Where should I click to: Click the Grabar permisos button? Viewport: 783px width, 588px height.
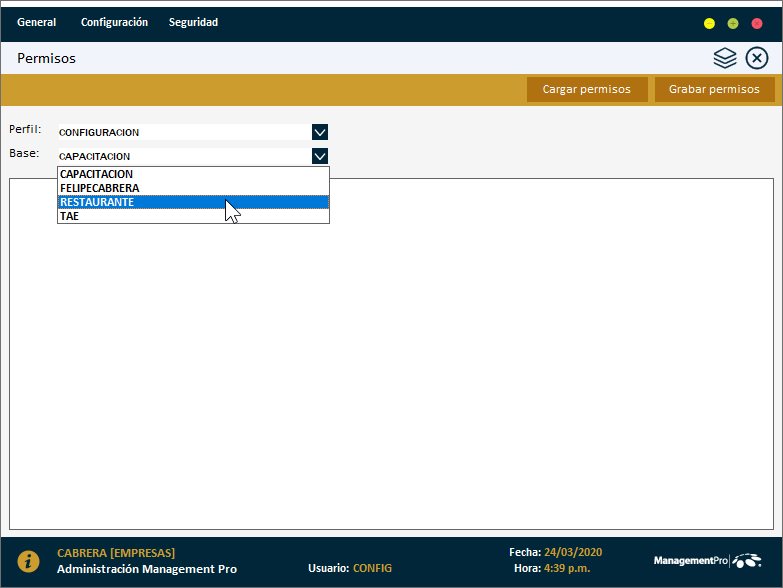click(714, 89)
